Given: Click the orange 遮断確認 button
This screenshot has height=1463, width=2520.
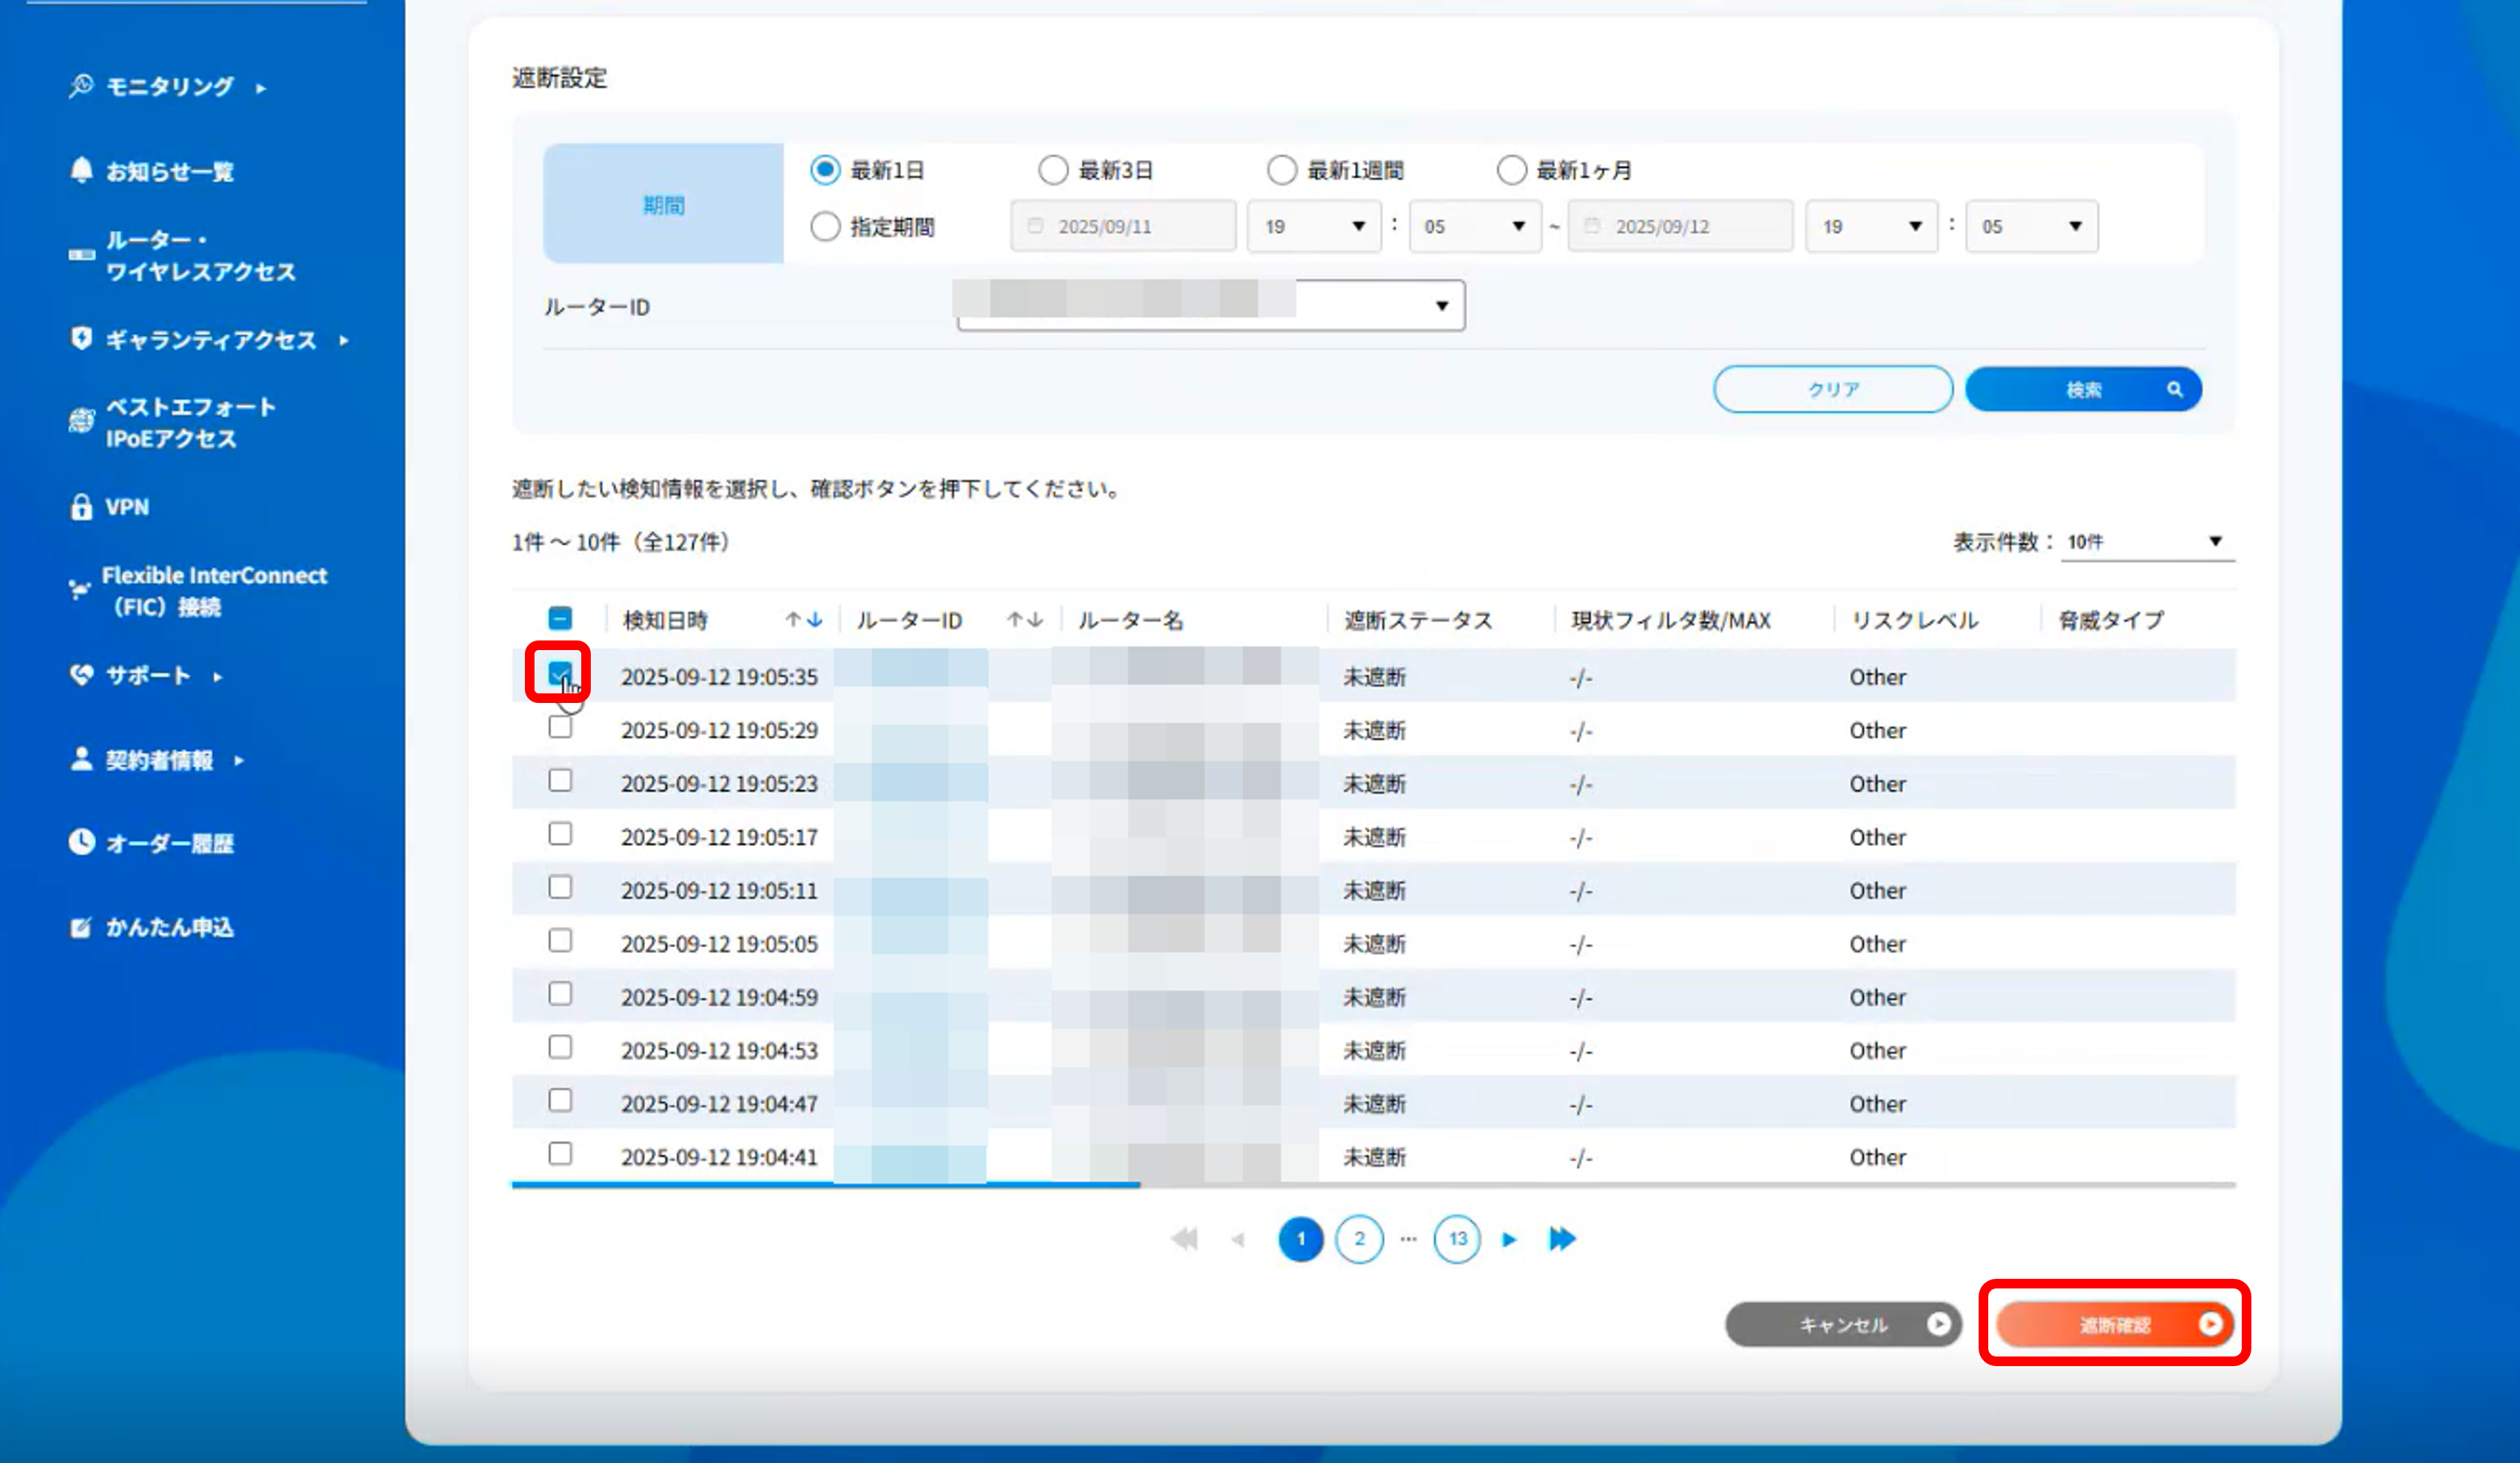Looking at the screenshot, I should point(2113,1324).
